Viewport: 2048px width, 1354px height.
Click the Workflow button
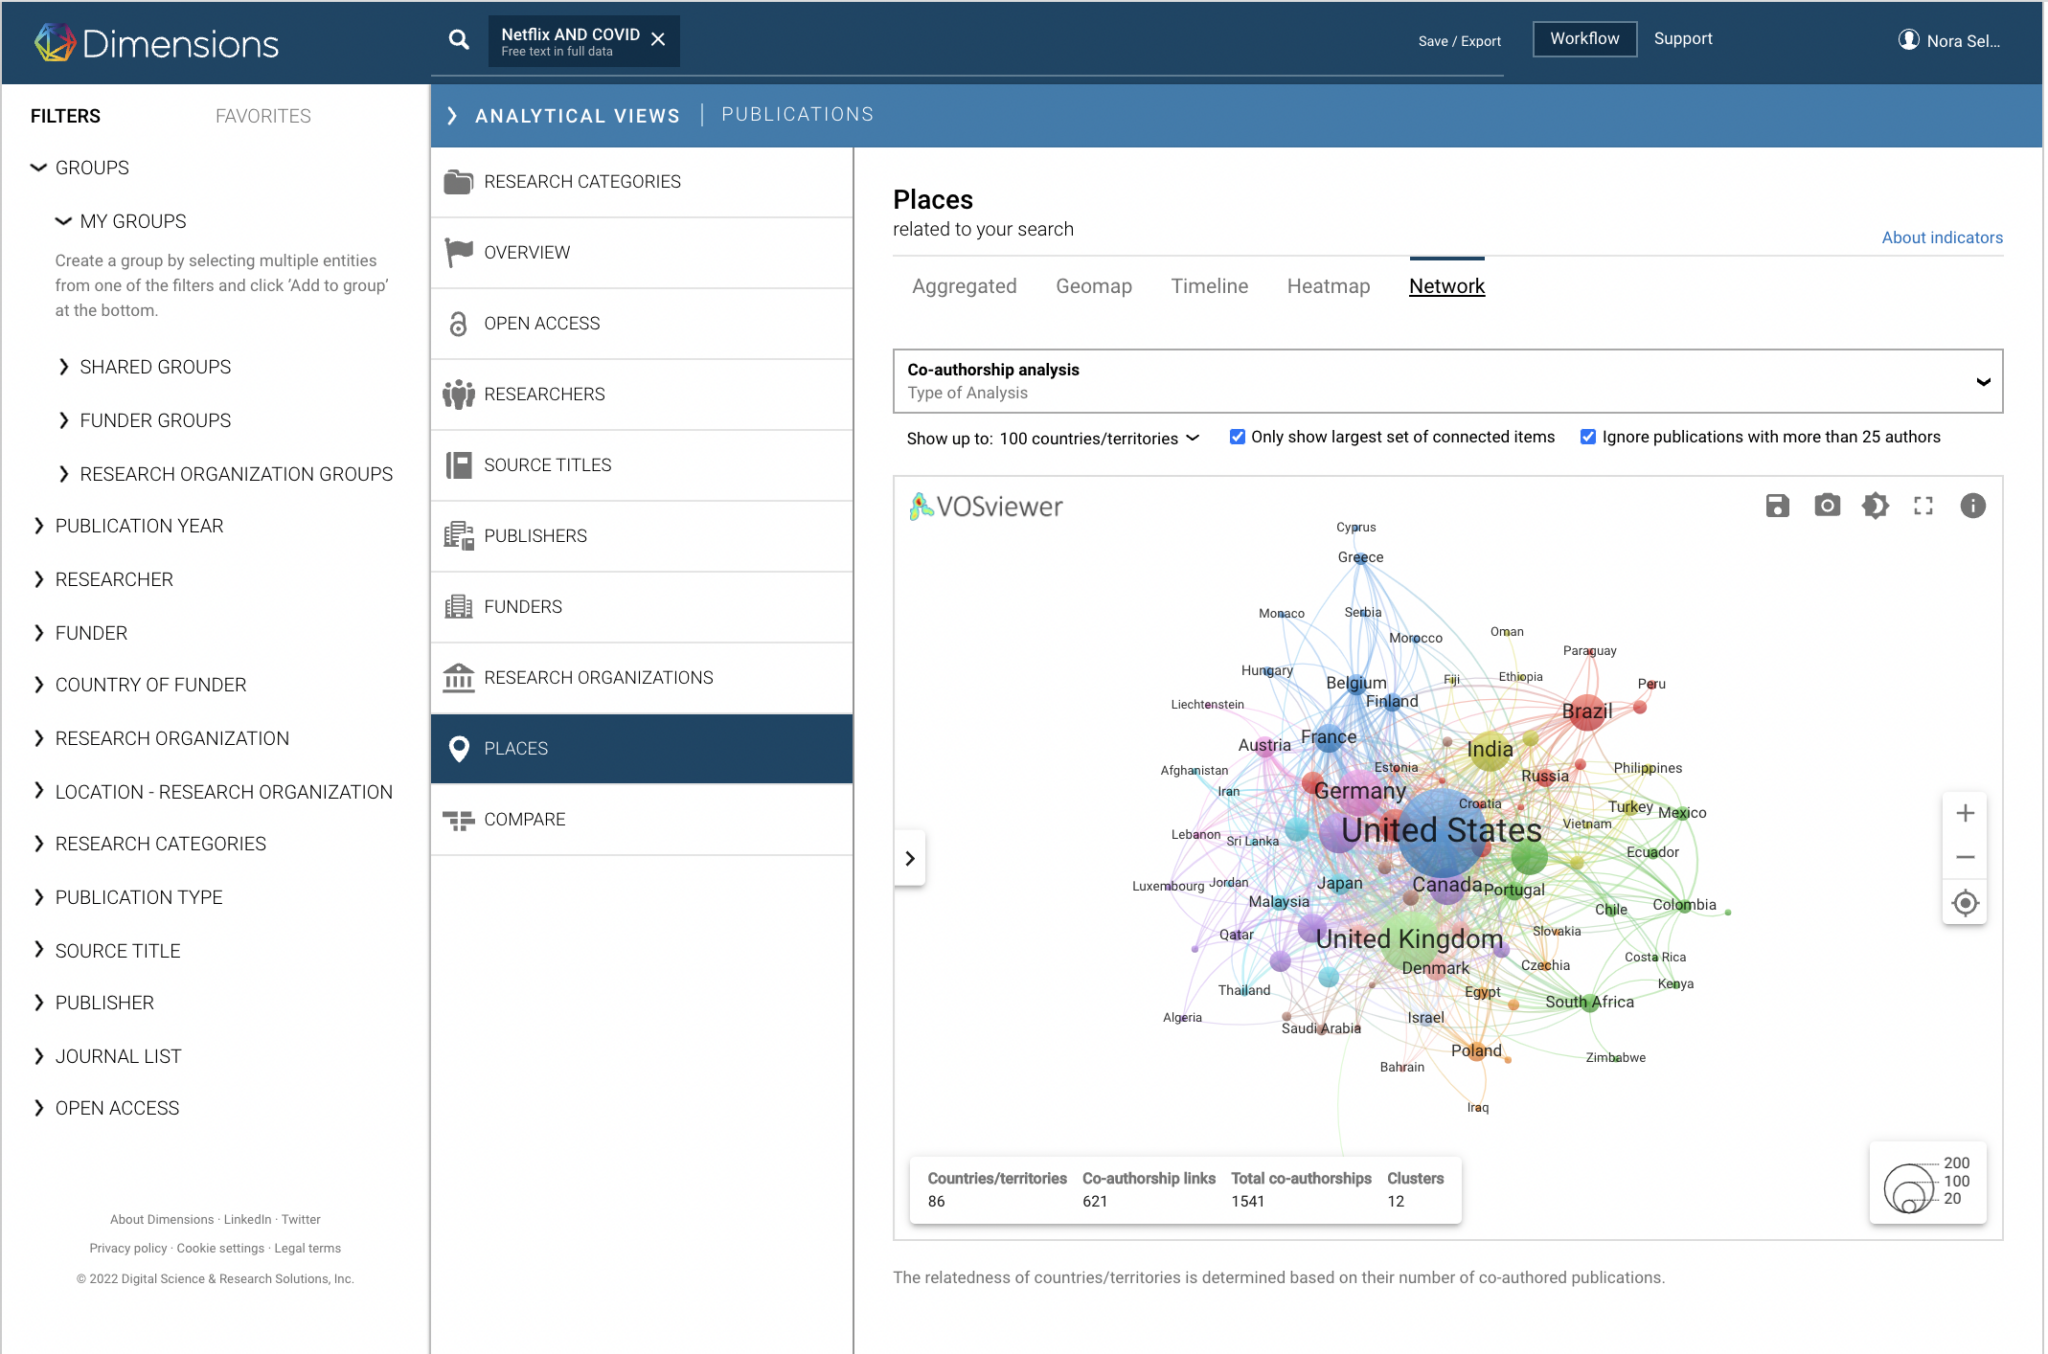[1584, 39]
